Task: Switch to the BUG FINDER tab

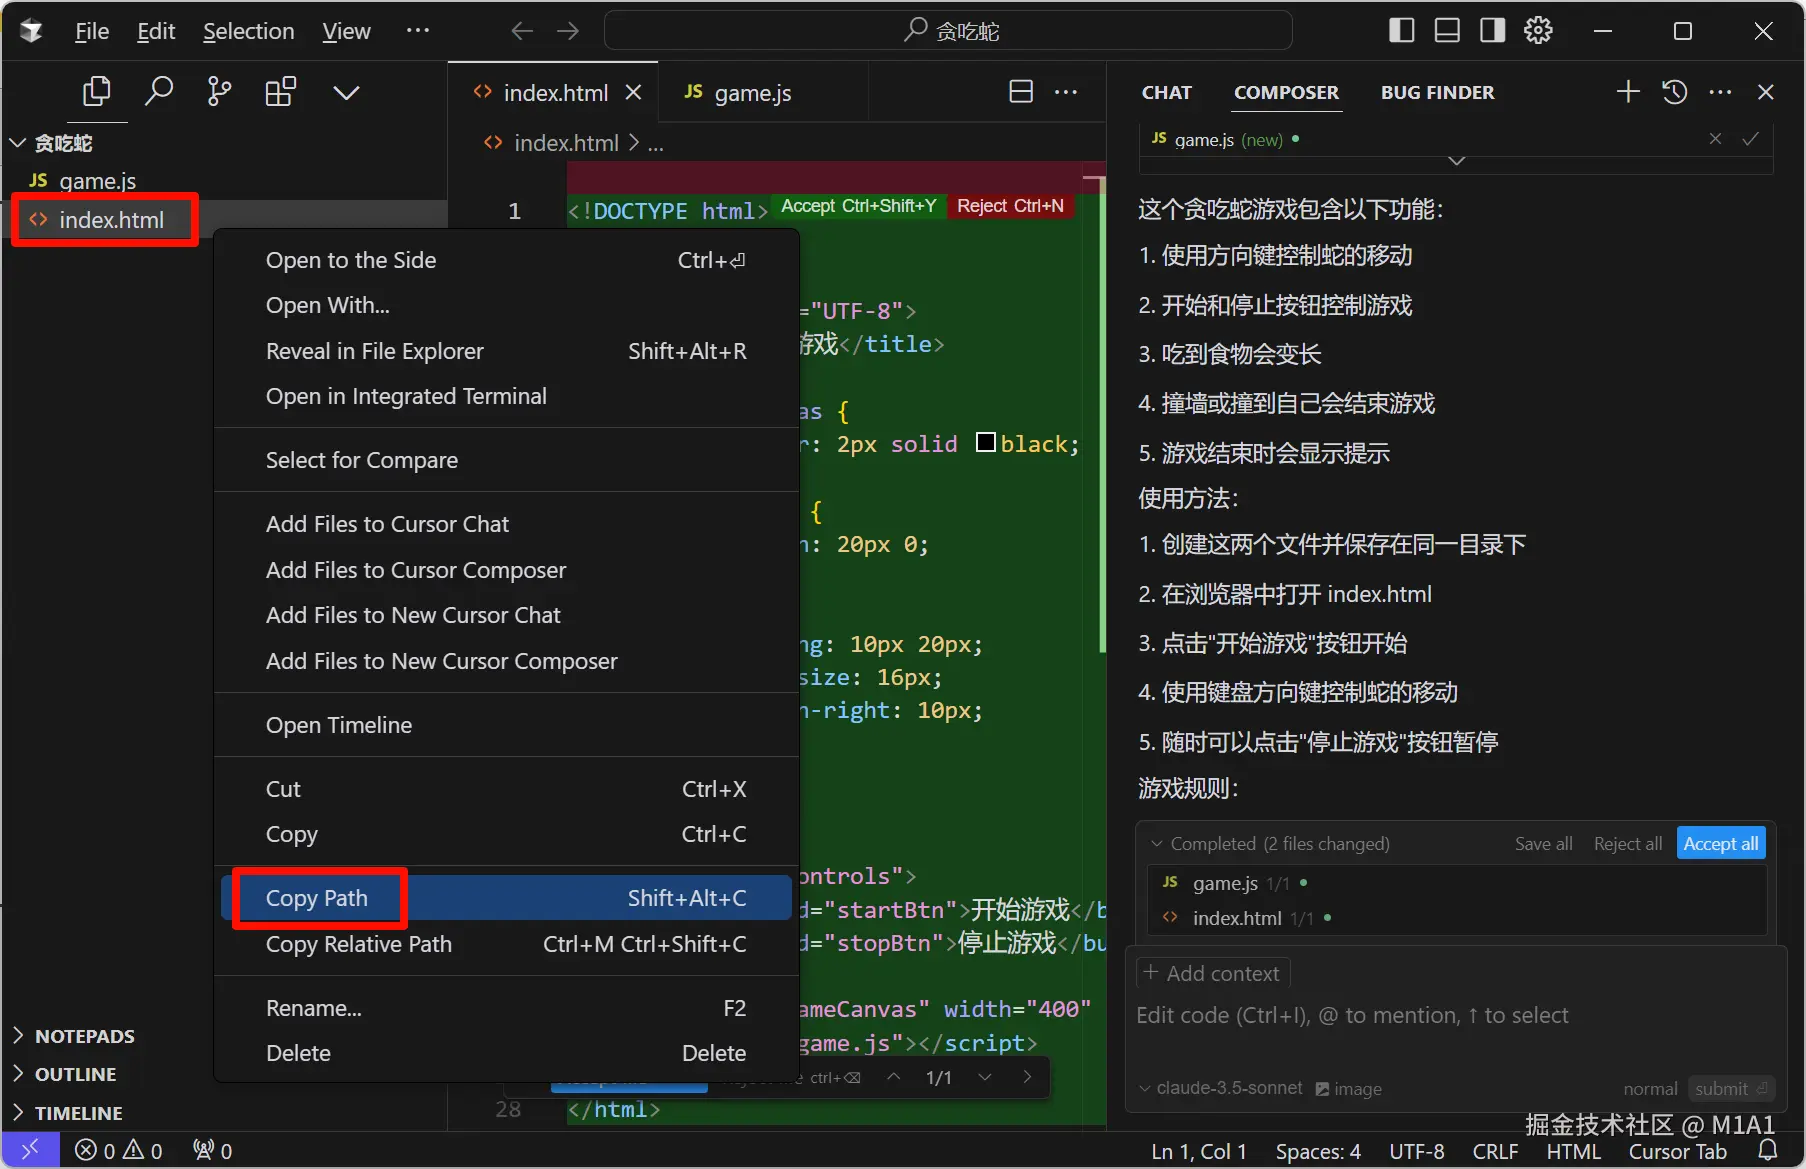Action: pos(1437,92)
